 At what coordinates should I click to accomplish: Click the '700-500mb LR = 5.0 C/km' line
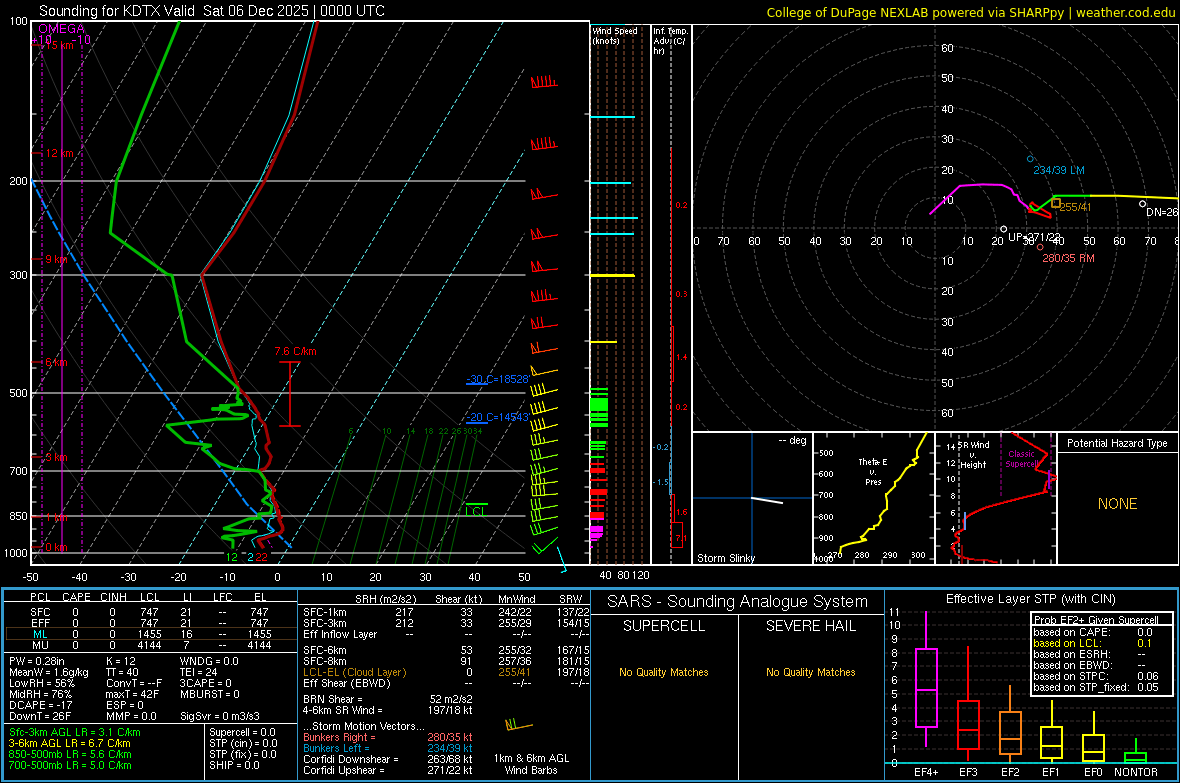pos(70,765)
